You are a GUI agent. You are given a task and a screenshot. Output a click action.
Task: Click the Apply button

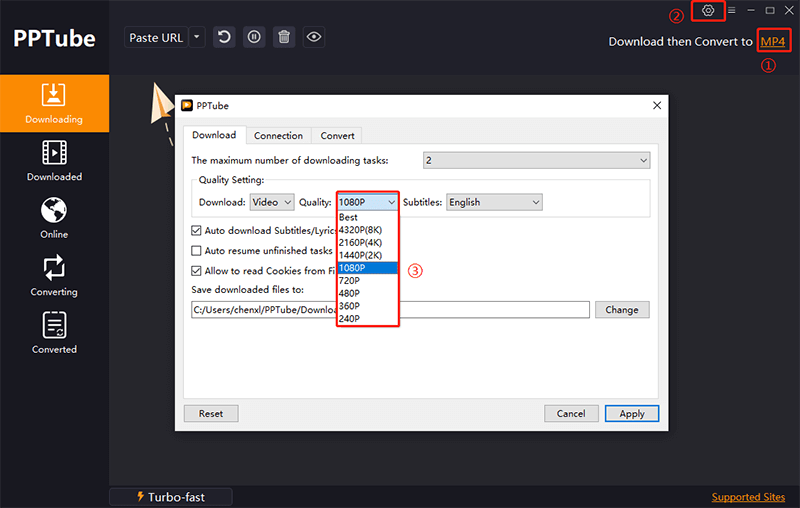[x=632, y=414]
